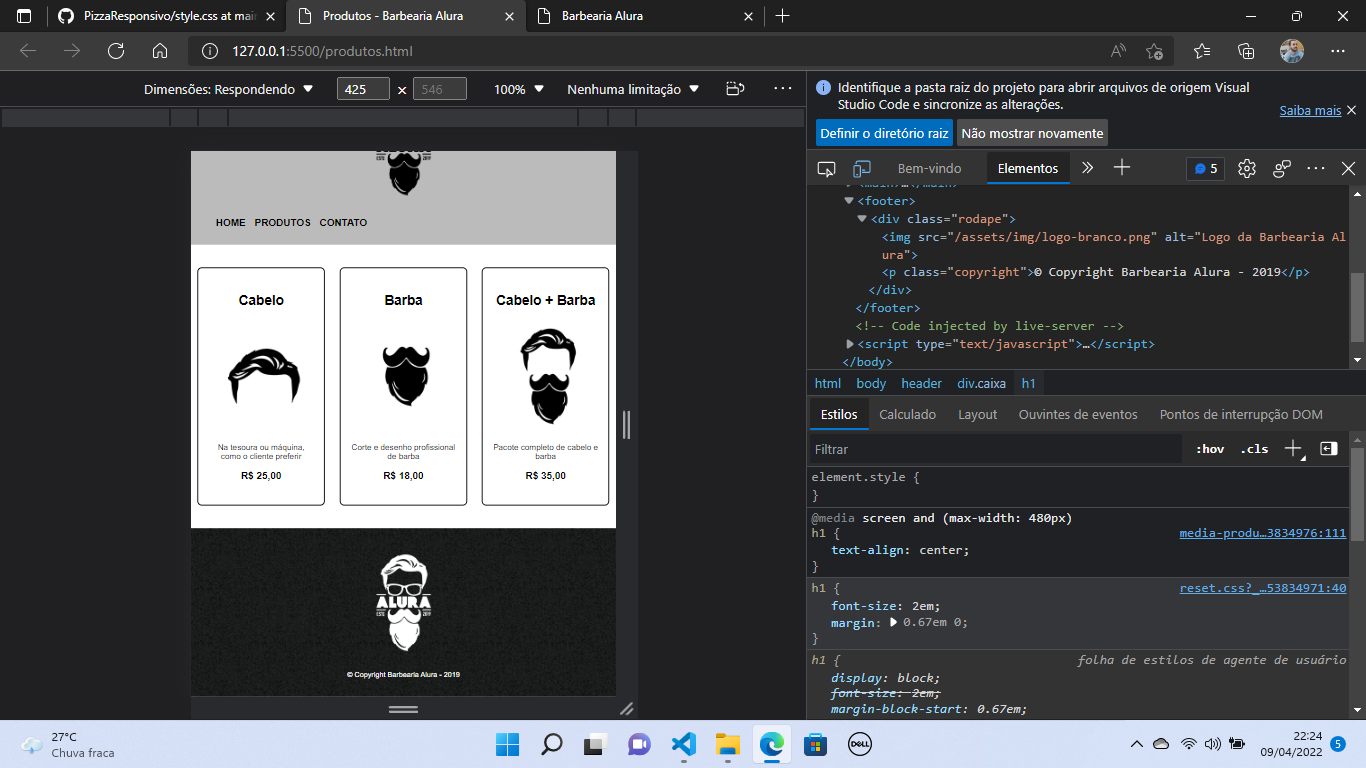
Task: Open the media-produ stylesheet source link
Action: click(1263, 533)
